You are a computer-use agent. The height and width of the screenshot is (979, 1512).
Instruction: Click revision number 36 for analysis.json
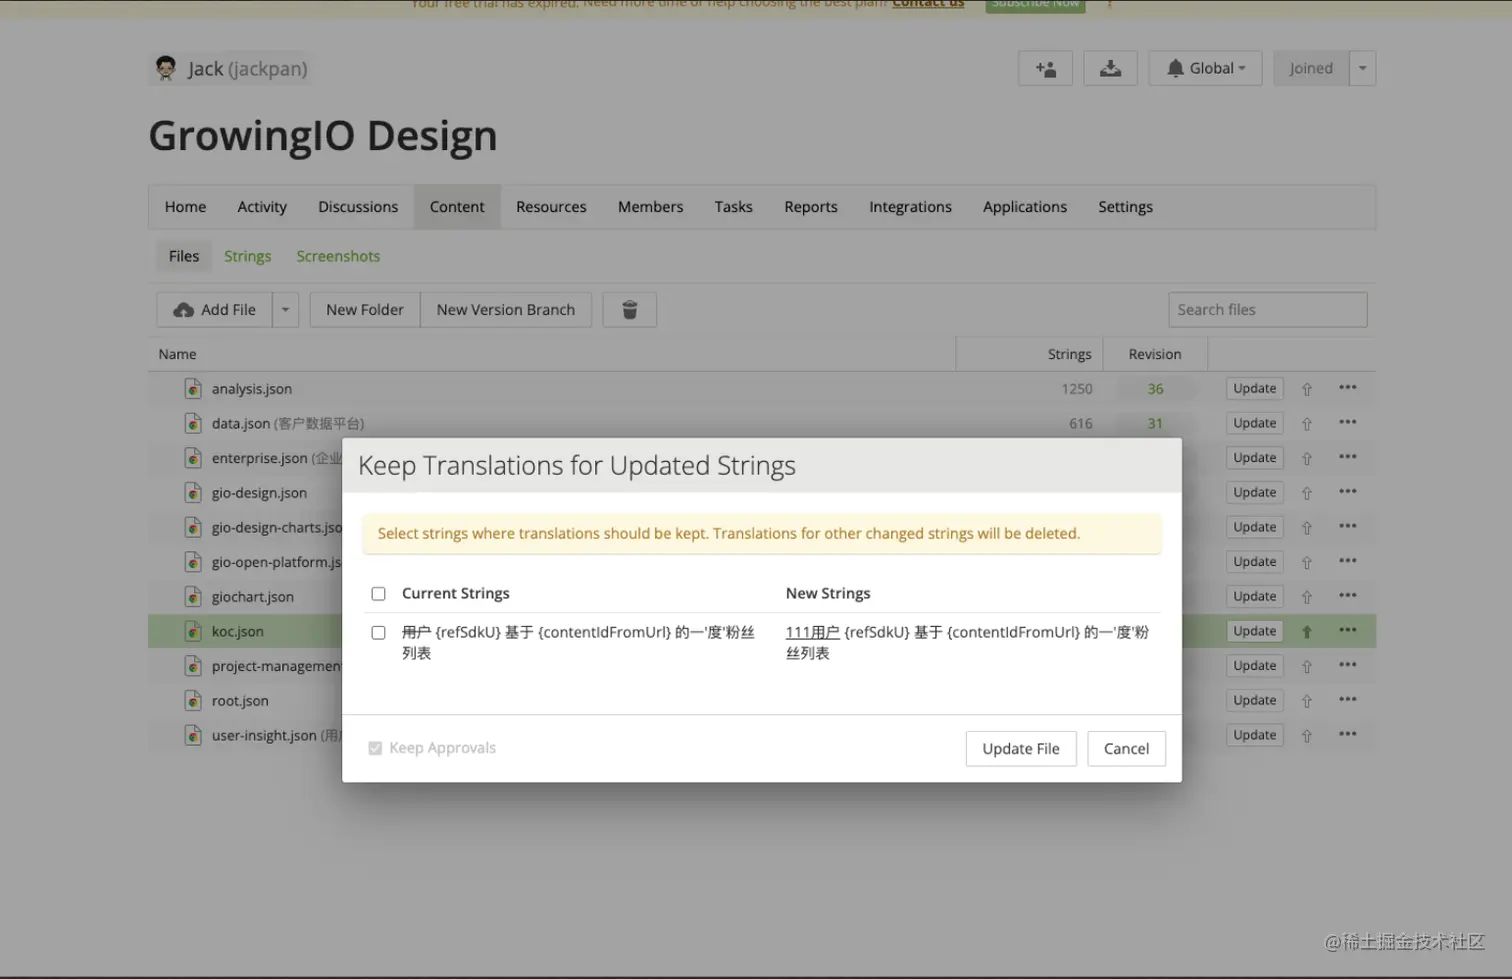1155,389
